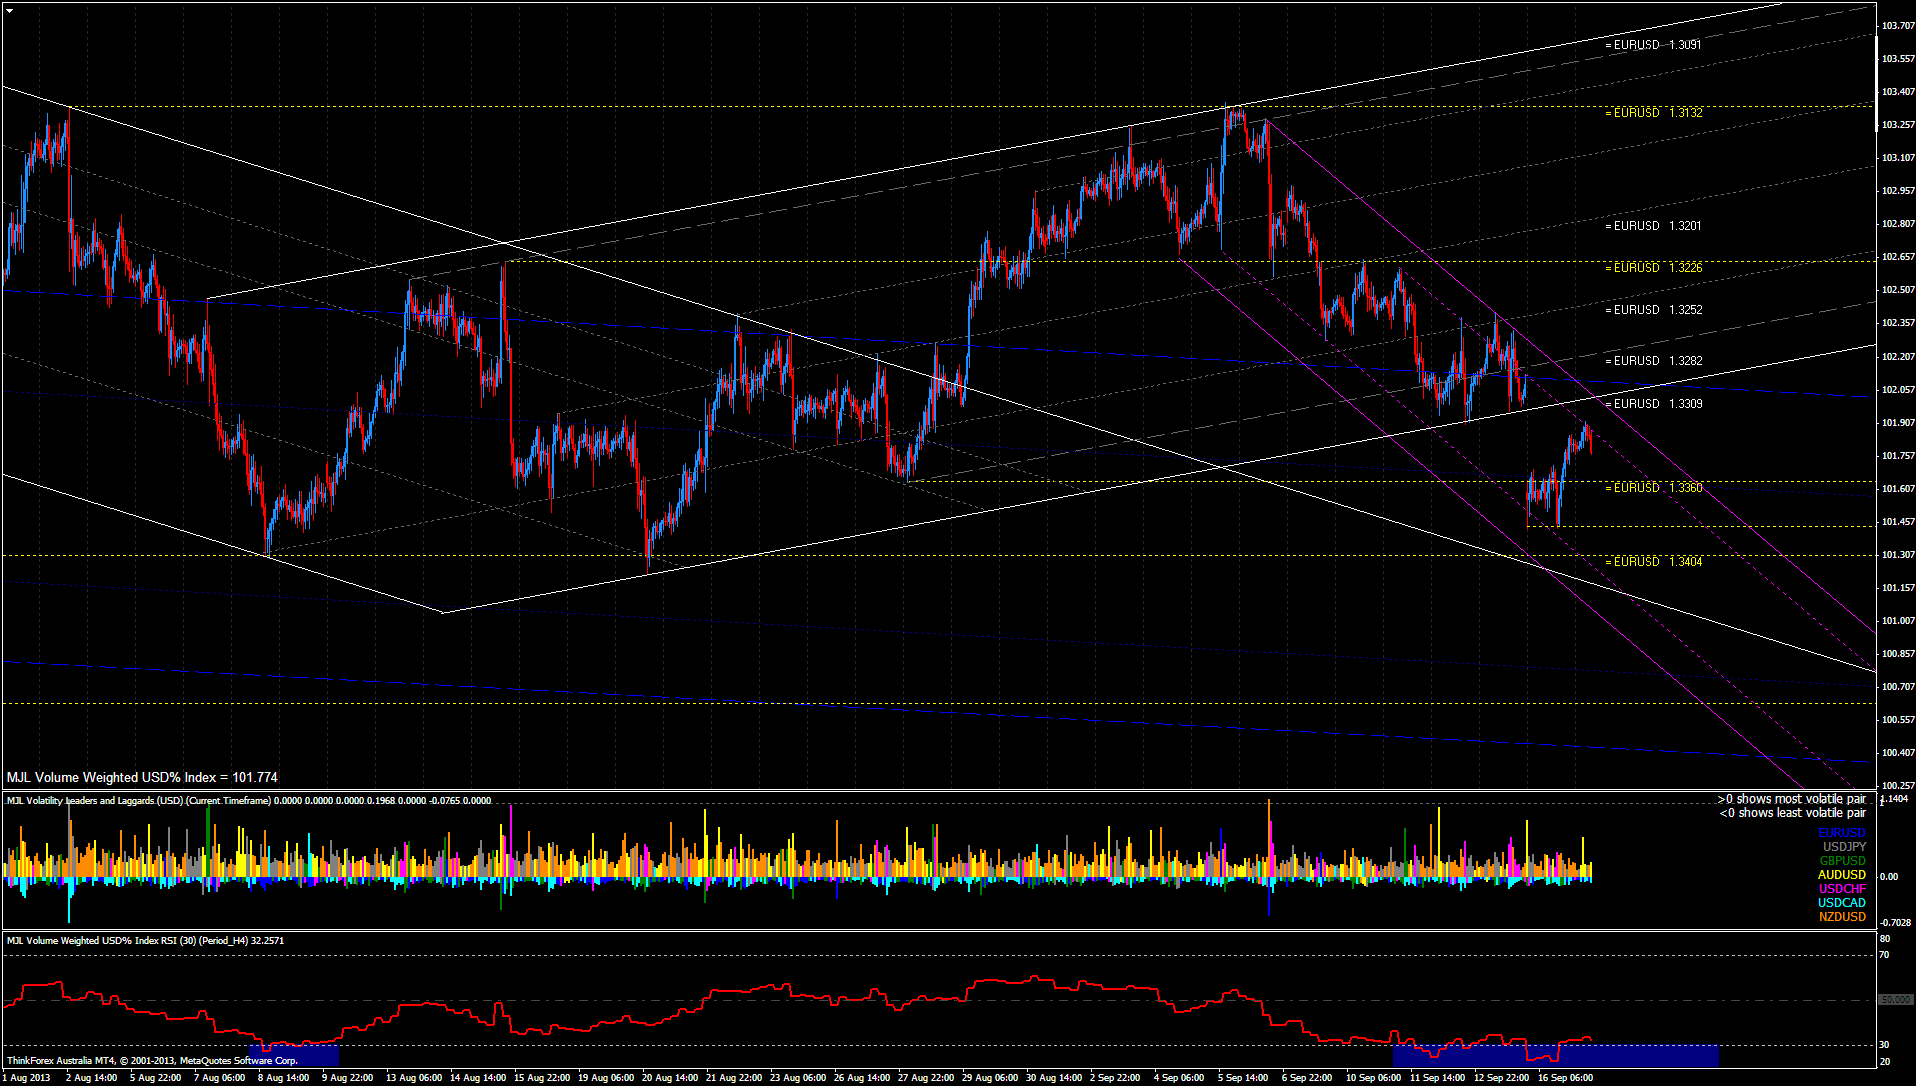Select the EURUSD 1.3282 level label
This screenshot has height=1086, width=1916.
tap(1653, 361)
